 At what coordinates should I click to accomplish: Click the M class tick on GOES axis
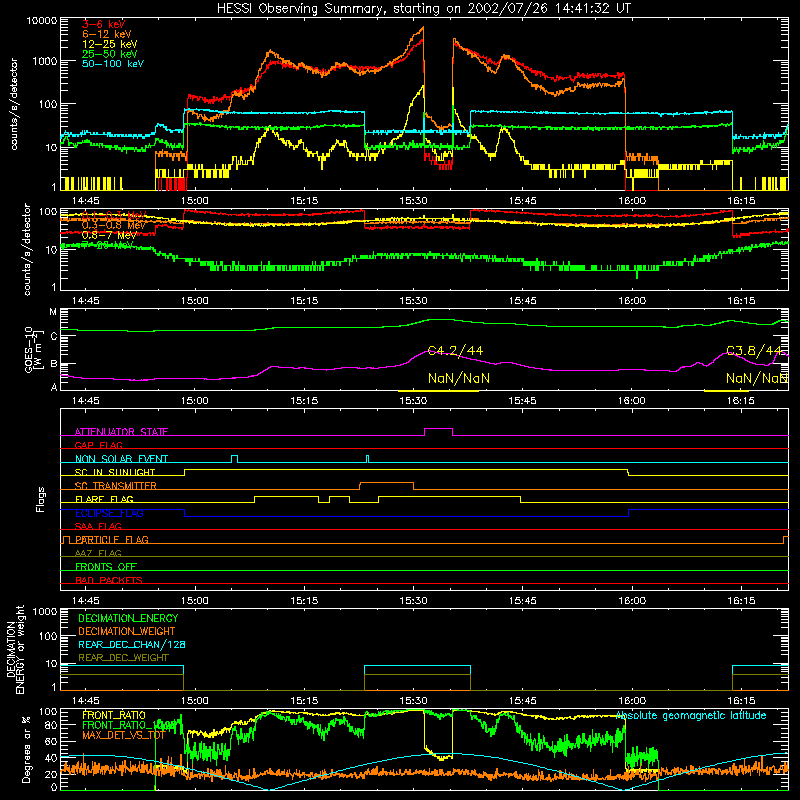point(53,312)
